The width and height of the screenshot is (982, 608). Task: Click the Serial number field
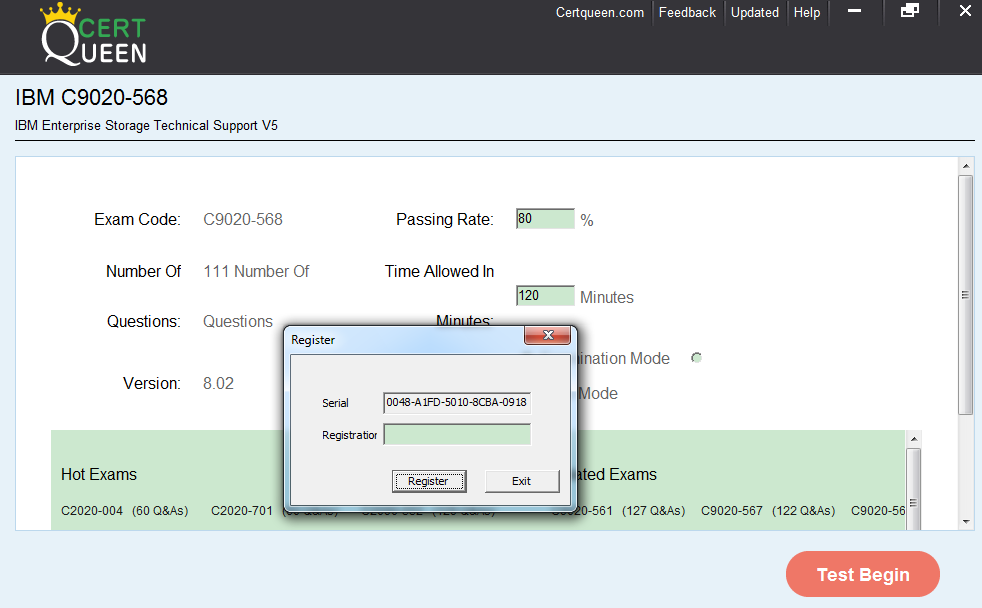pos(457,403)
